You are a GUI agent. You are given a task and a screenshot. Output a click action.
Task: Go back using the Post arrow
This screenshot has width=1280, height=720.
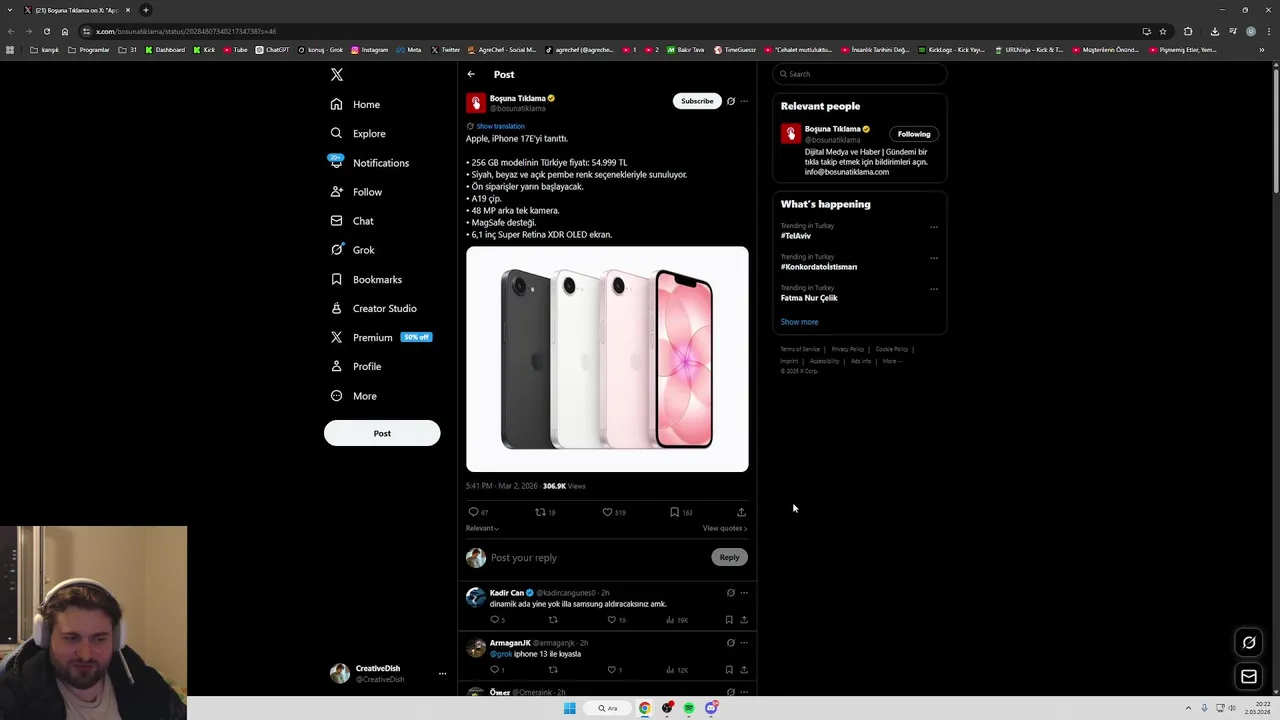pos(471,74)
